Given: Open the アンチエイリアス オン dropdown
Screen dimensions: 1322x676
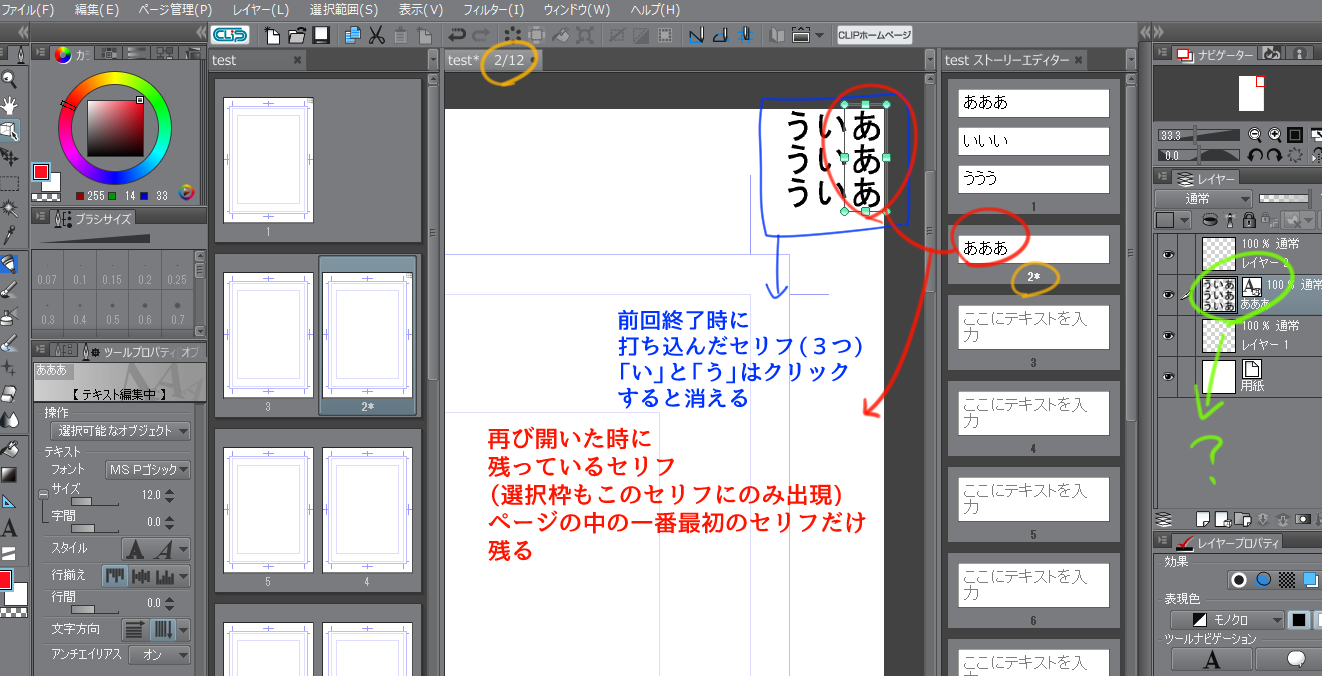Looking at the screenshot, I should point(160,654).
